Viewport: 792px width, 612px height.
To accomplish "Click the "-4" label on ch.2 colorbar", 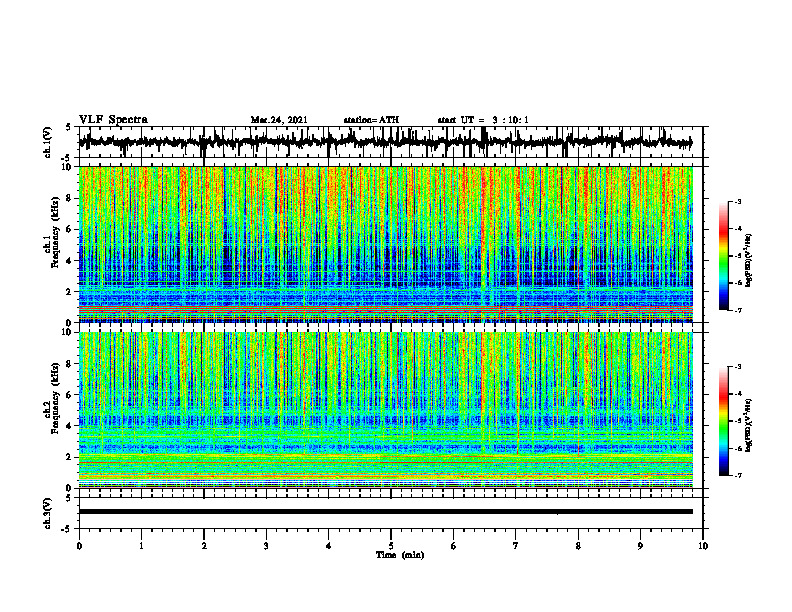I will point(738,394).
